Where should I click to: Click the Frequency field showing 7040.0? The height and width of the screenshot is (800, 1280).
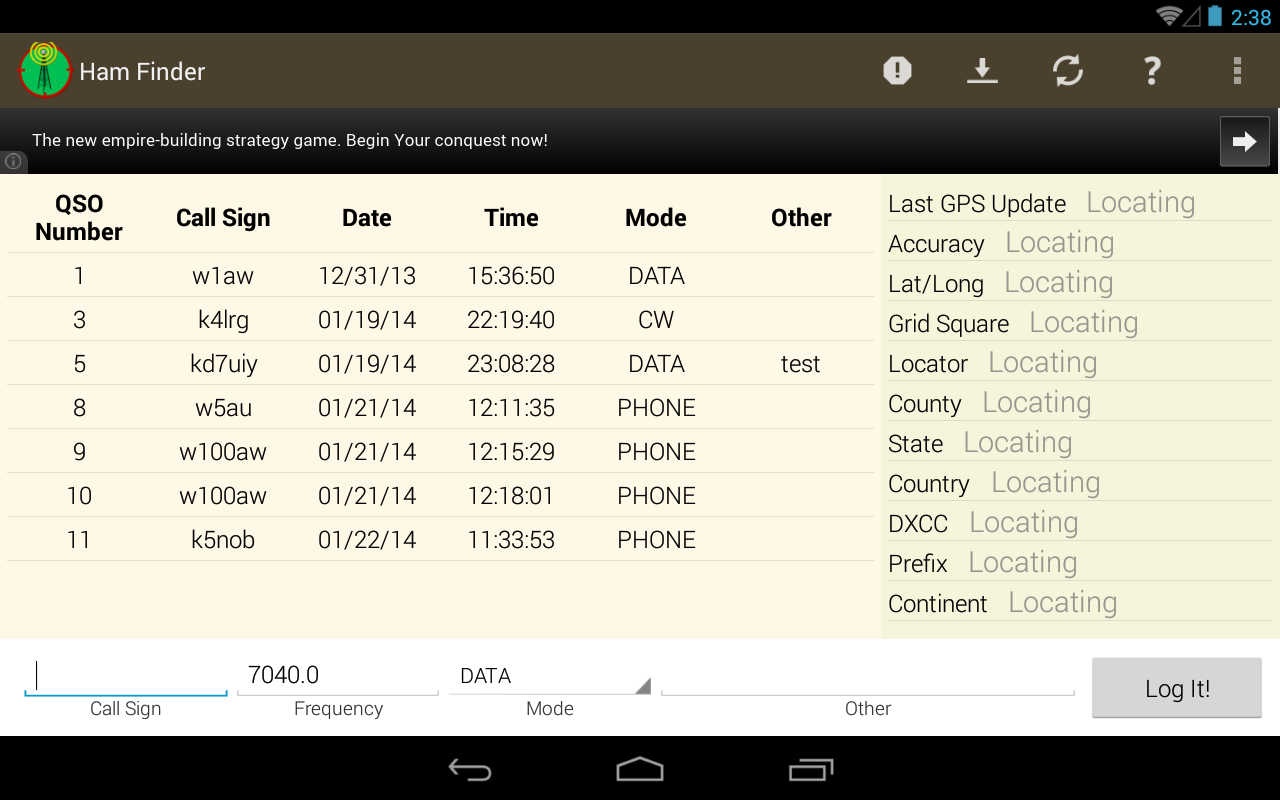click(337, 676)
